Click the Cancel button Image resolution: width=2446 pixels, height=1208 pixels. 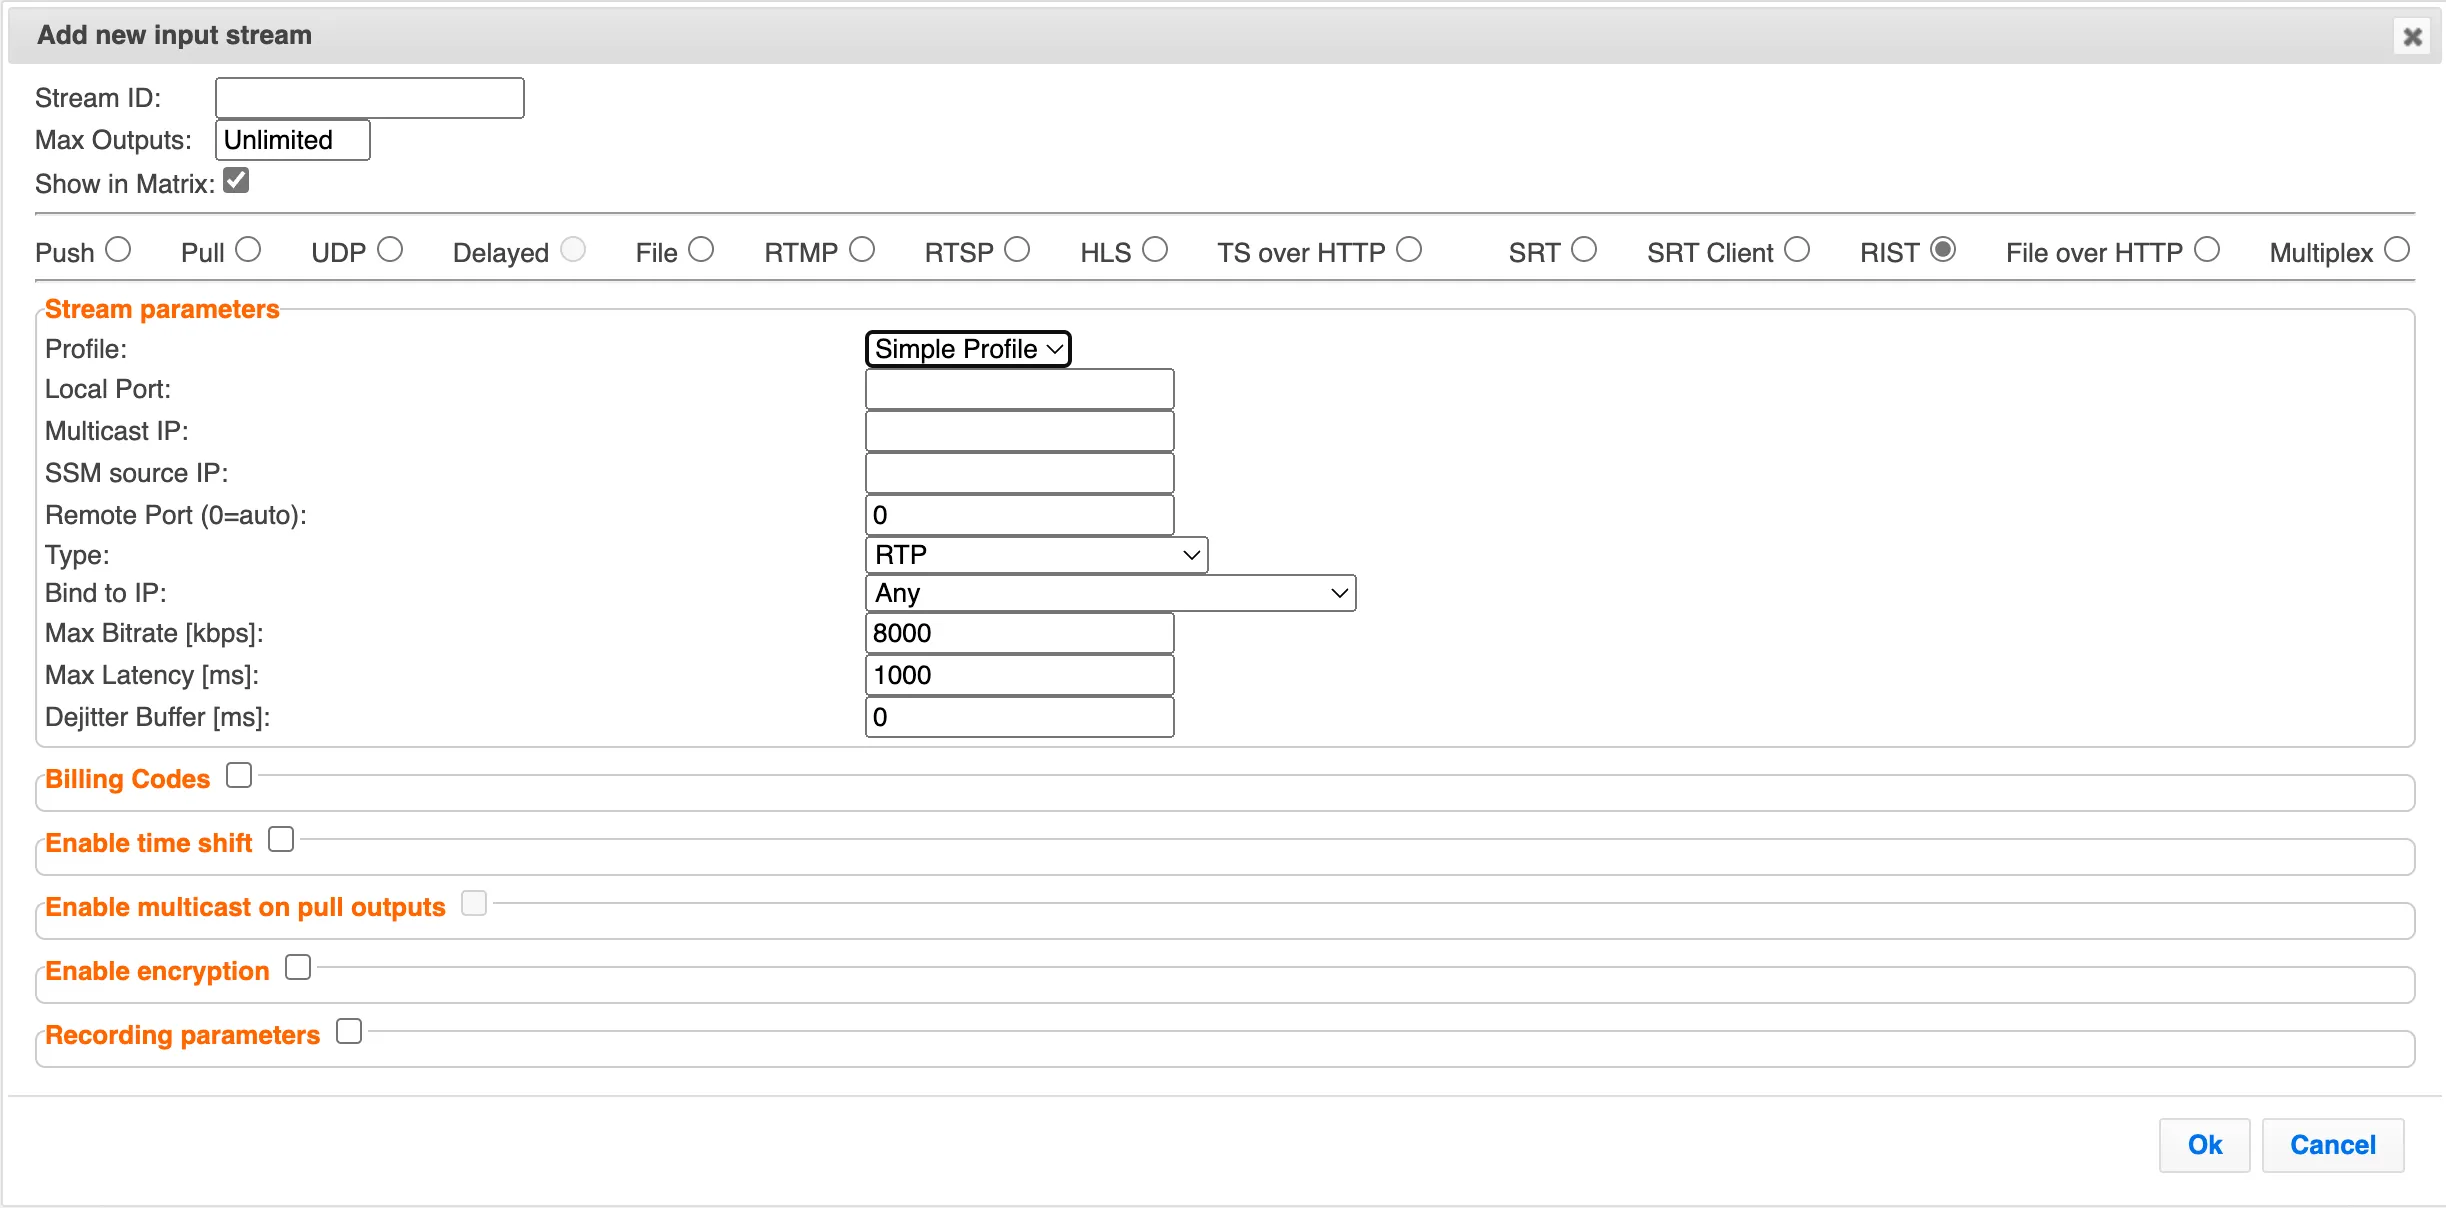click(x=2333, y=1145)
